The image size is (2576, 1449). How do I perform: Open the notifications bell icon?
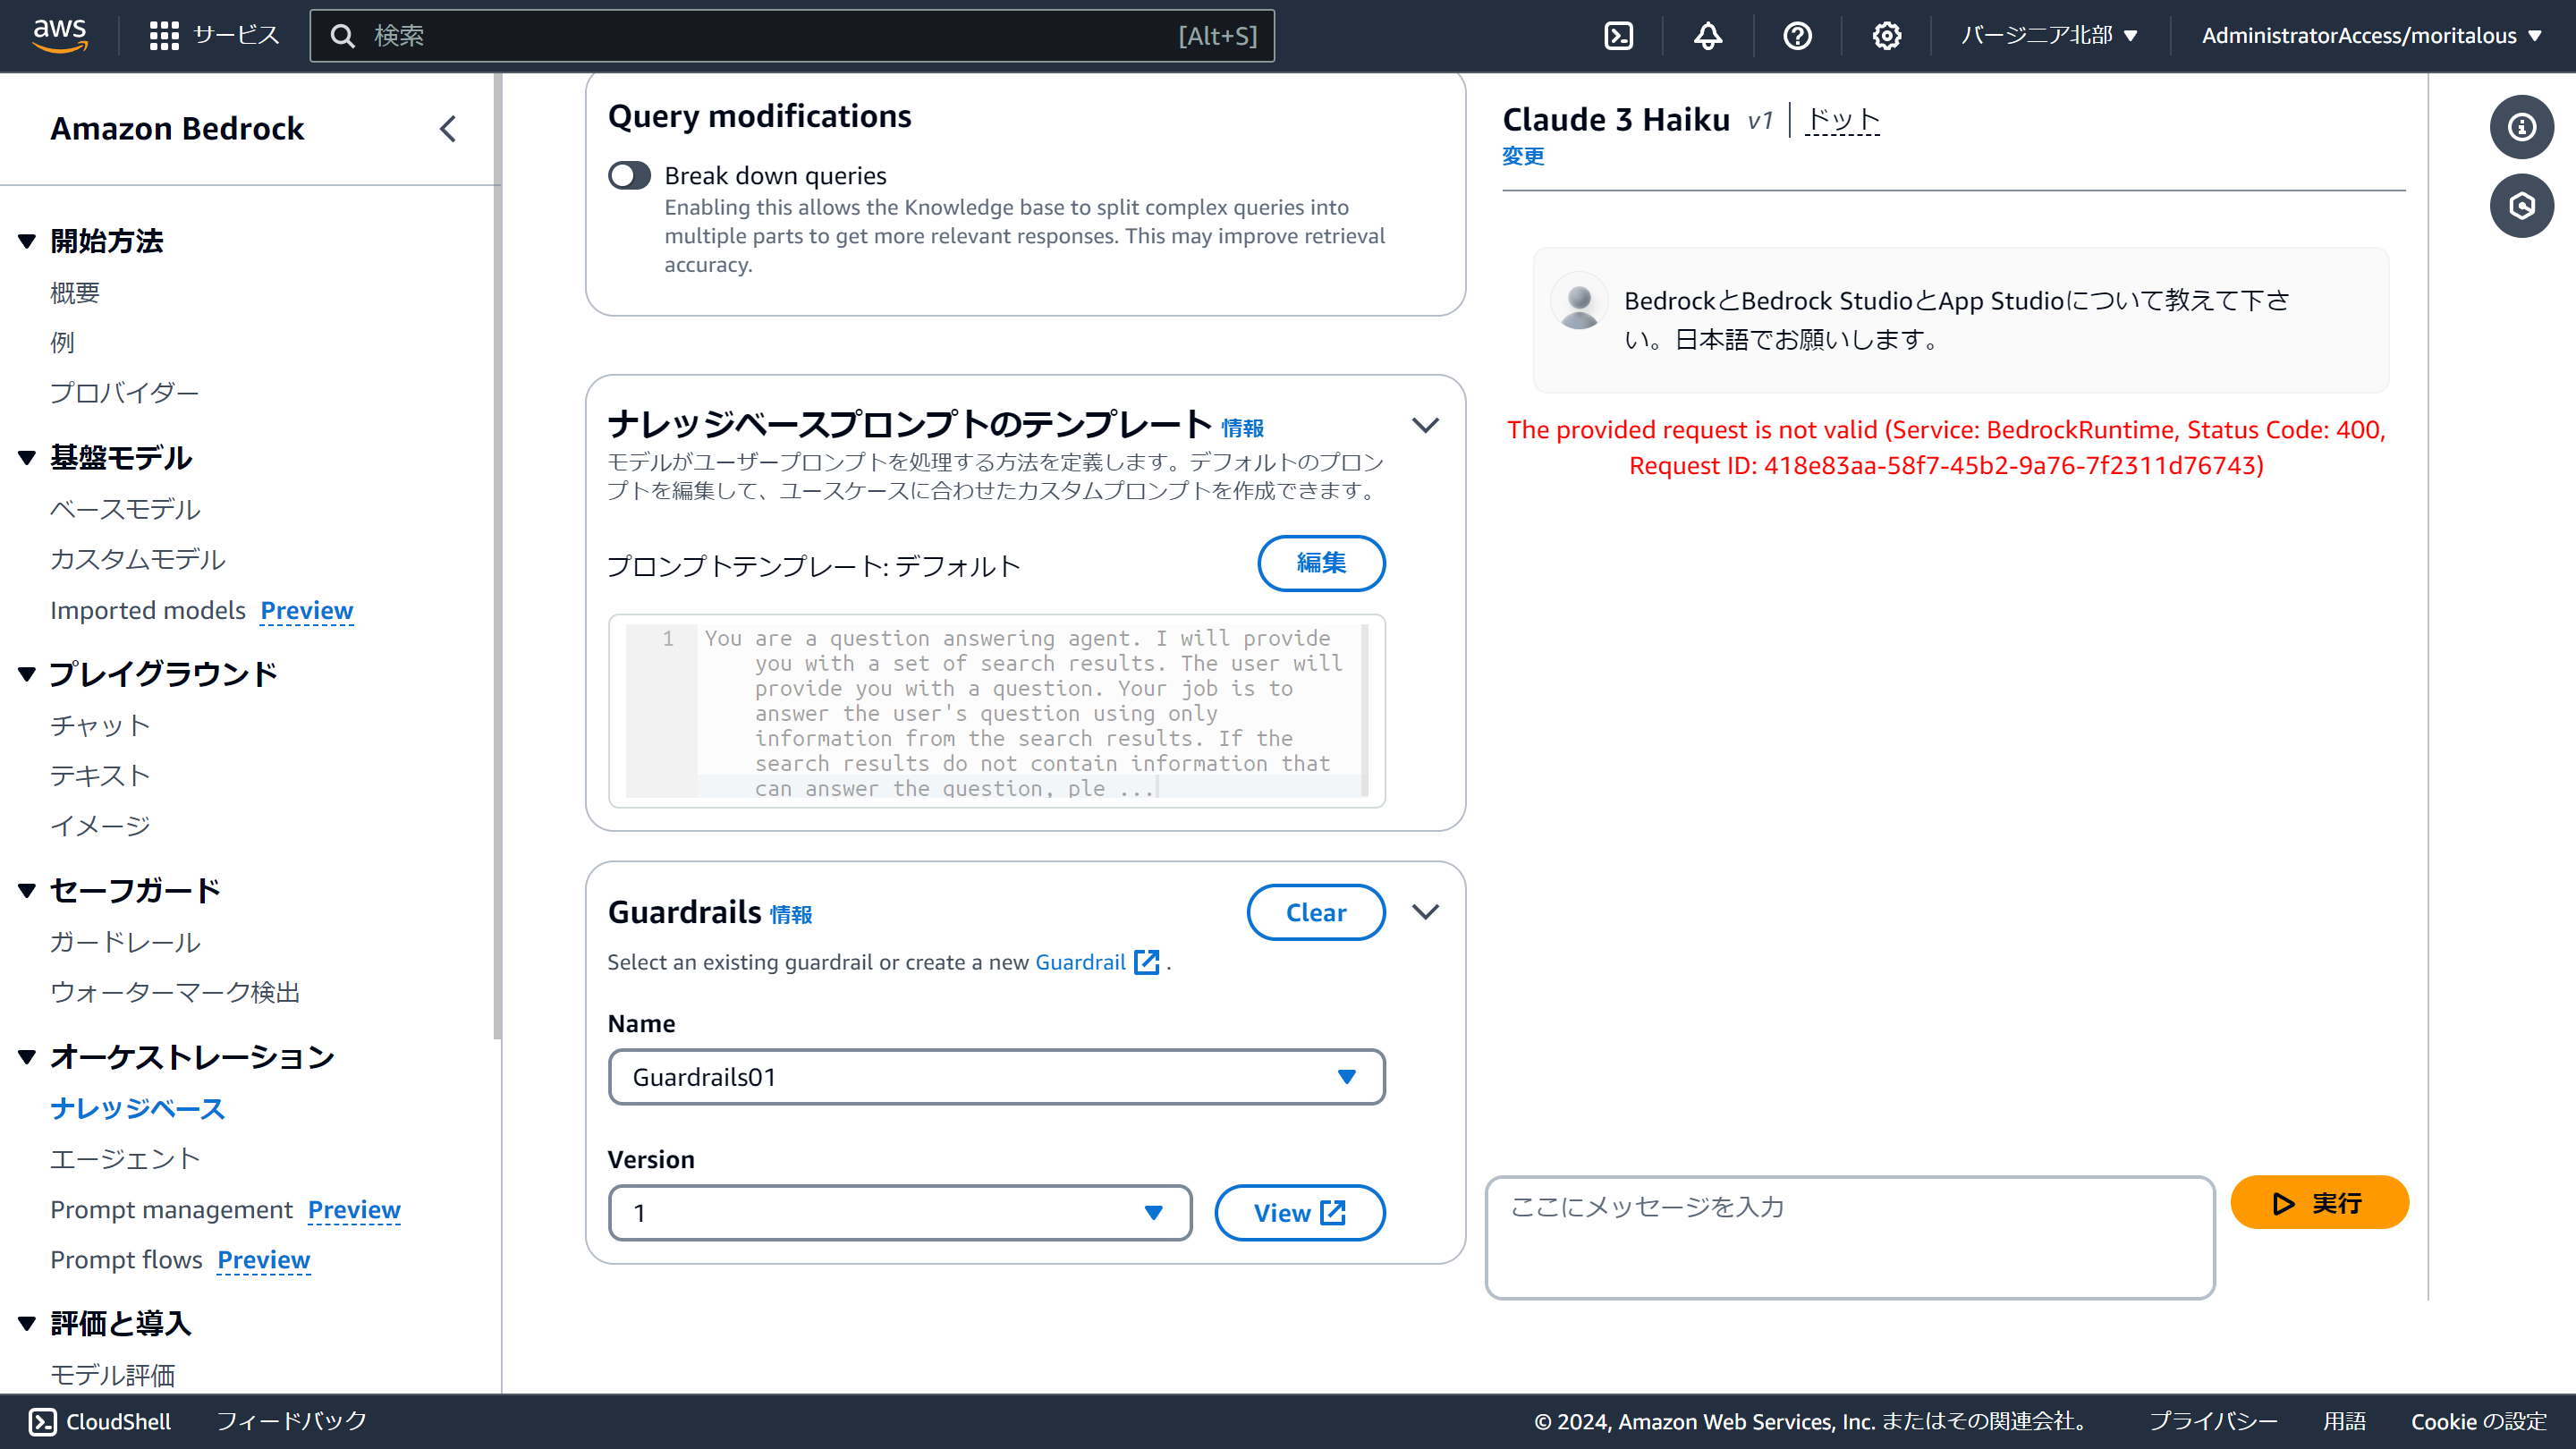[1708, 36]
